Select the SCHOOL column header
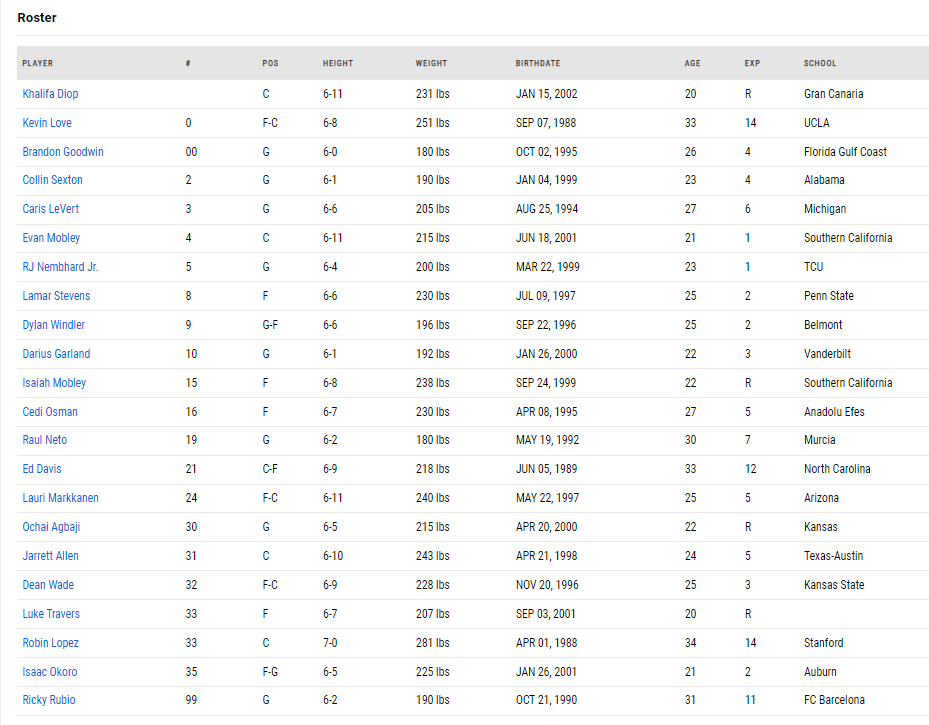Image resolution: width=929 pixels, height=725 pixels. pyautogui.click(x=820, y=63)
